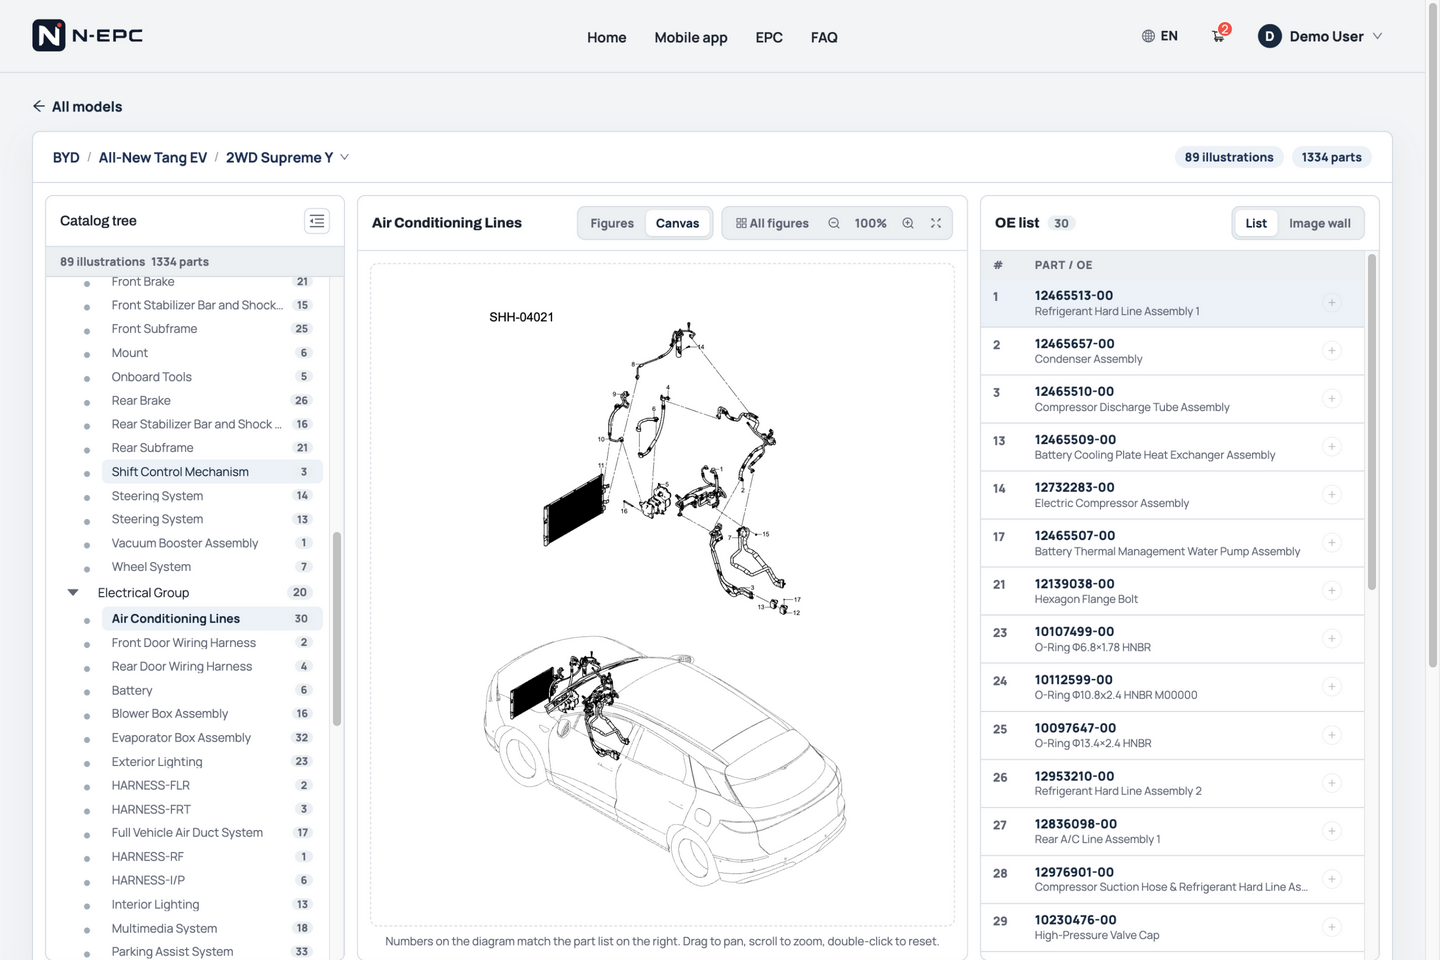Image resolution: width=1440 pixels, height=960 pixels.
Task: Select Full Vehicle Air Duct System
Action: click(212, 833)
